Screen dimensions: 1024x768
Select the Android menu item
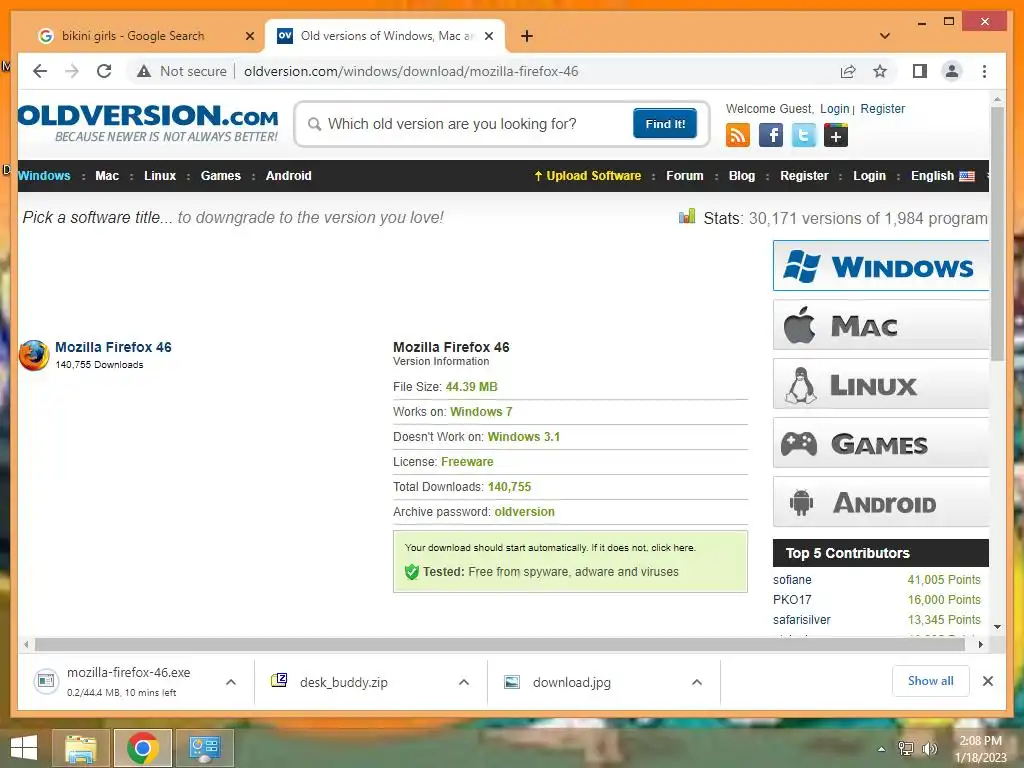pyautogui.click(x=289, y=176)
